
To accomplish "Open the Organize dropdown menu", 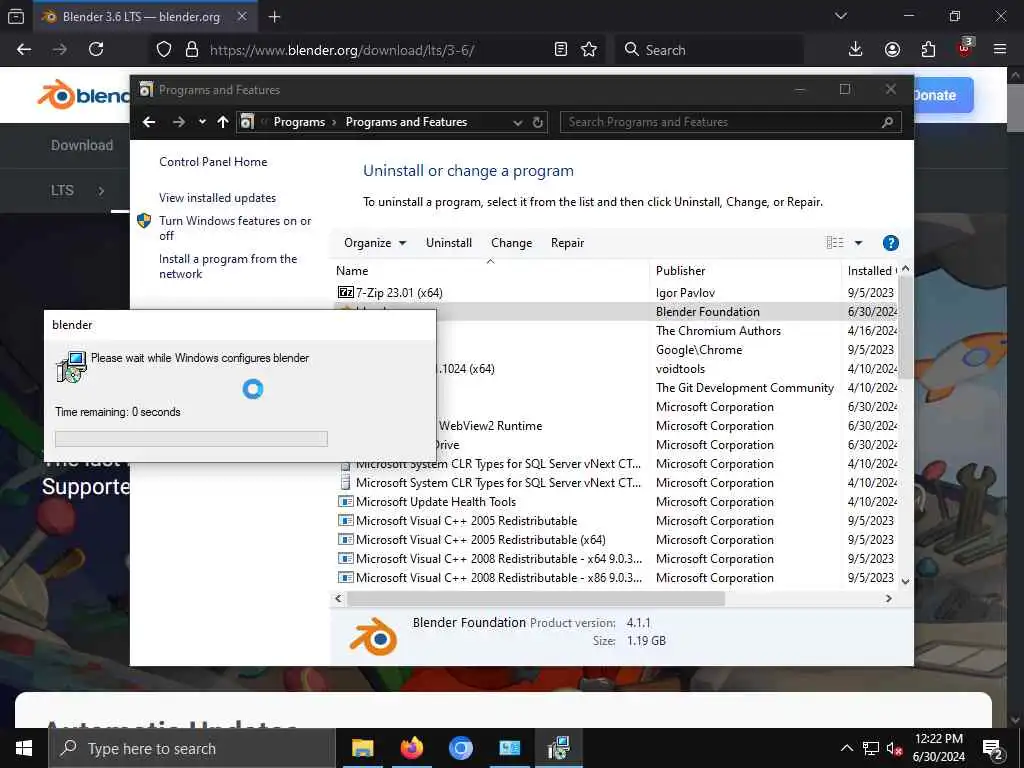I will (375, 243).
